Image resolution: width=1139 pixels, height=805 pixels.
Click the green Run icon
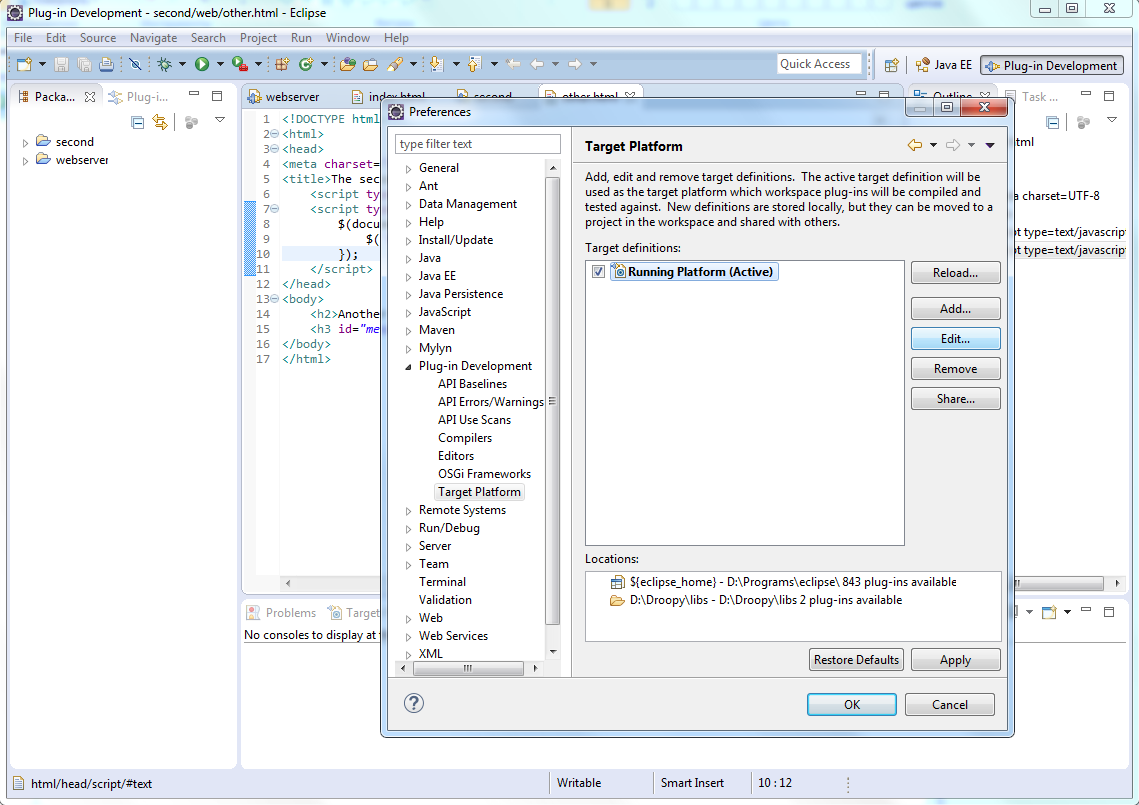click(x=202, y=65)
